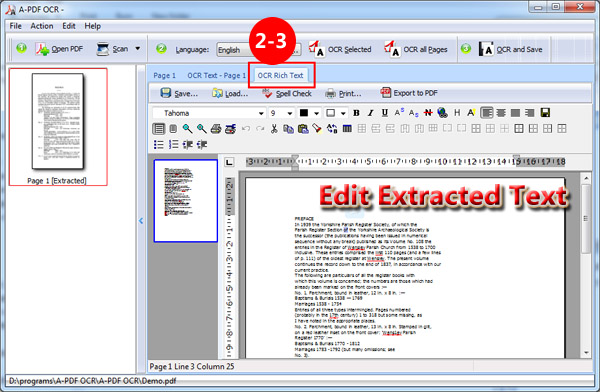Screen dimensions: 600x392
Task: Open the Help menu
Action: (93, 26)
